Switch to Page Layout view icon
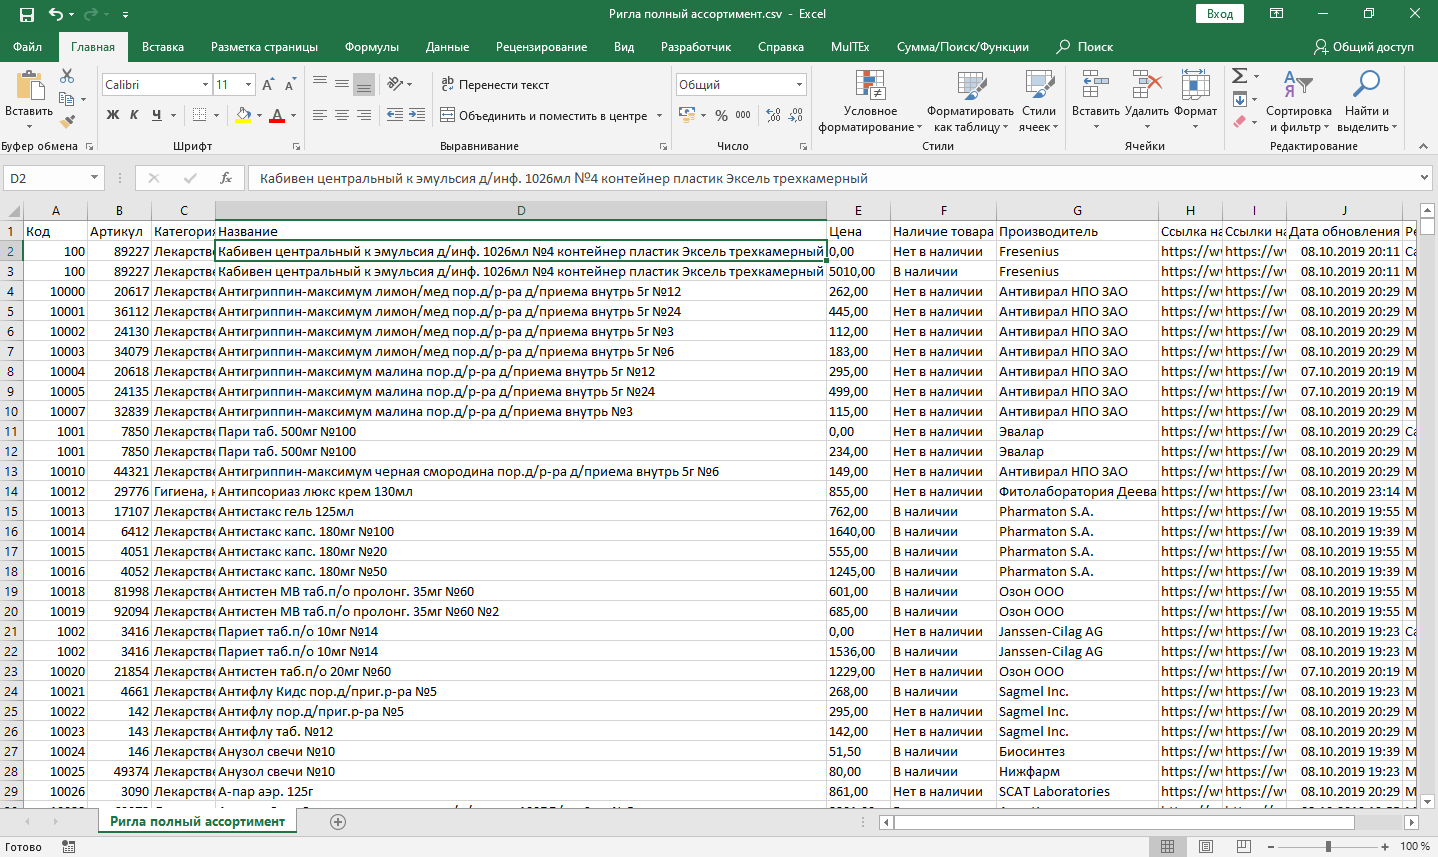 1206,846
